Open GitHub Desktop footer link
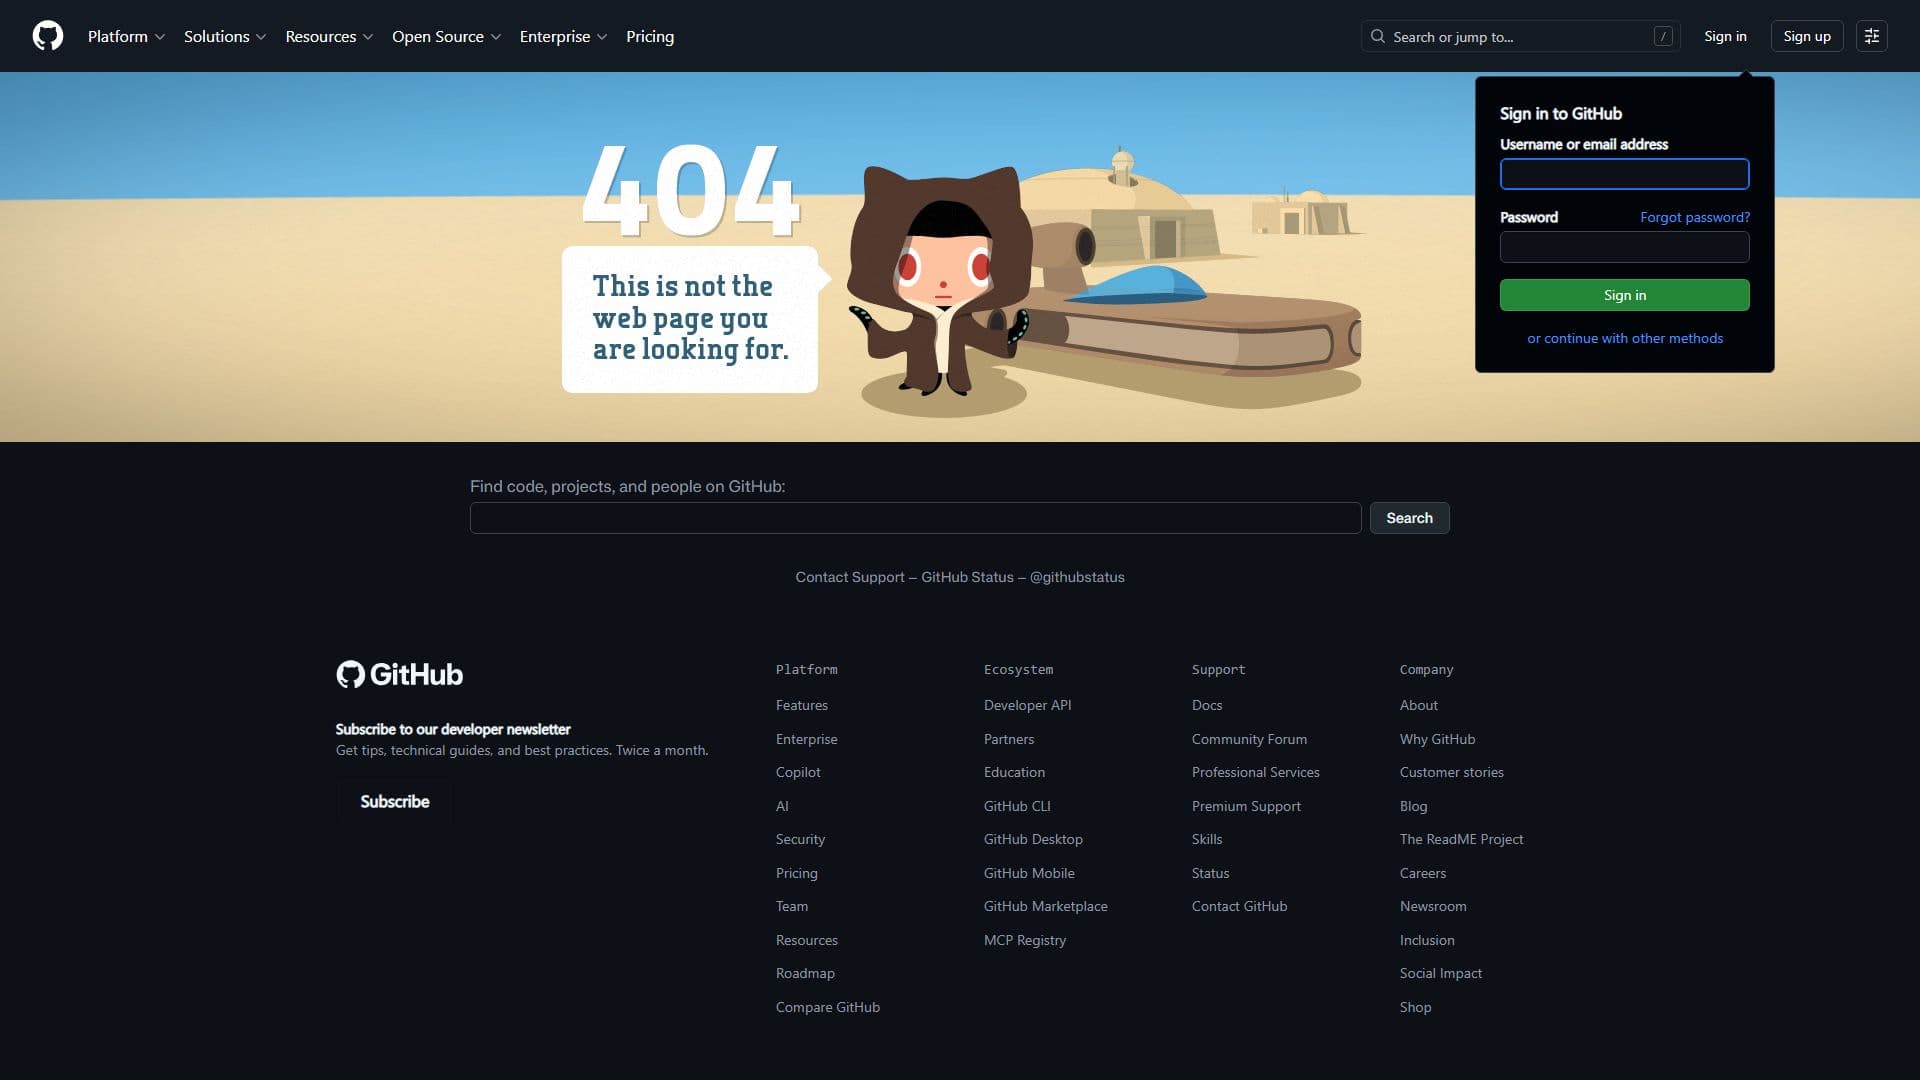The height and width of the screenshot is (1080, 1920). [1033, 839]
